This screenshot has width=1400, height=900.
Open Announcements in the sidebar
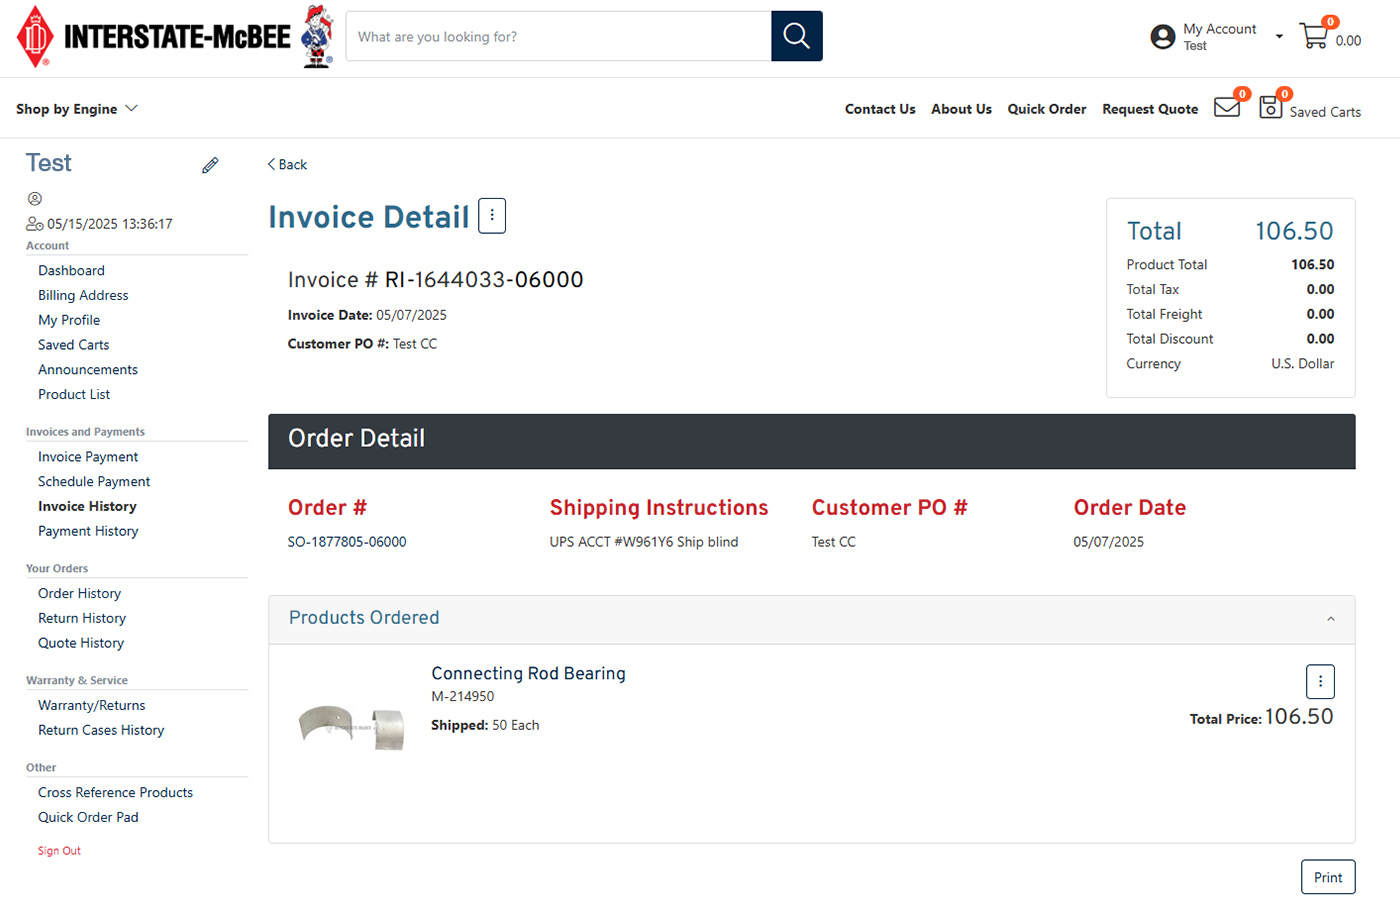pos(88,370)
